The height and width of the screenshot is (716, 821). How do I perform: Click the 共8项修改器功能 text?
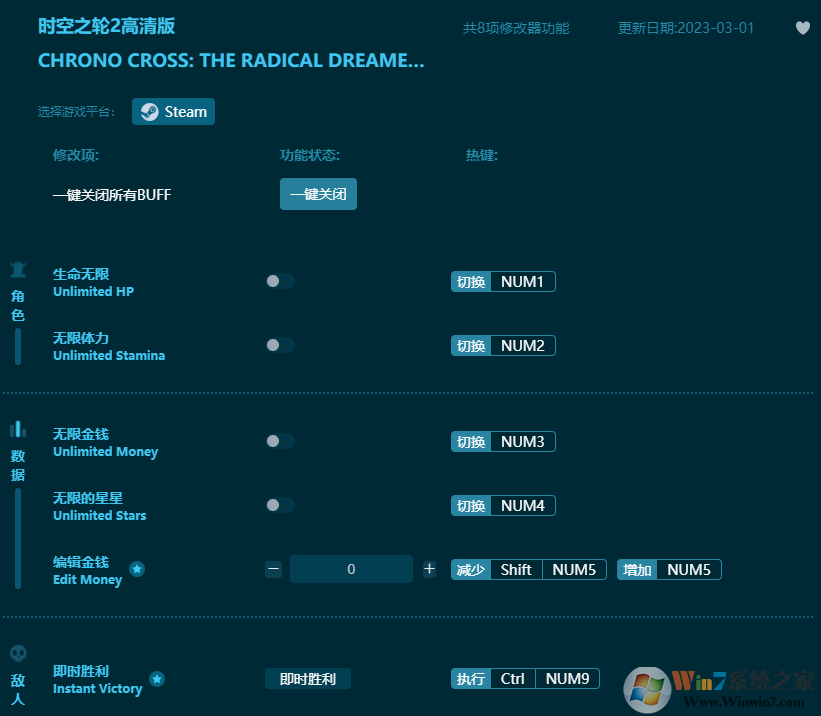(516, 28)
